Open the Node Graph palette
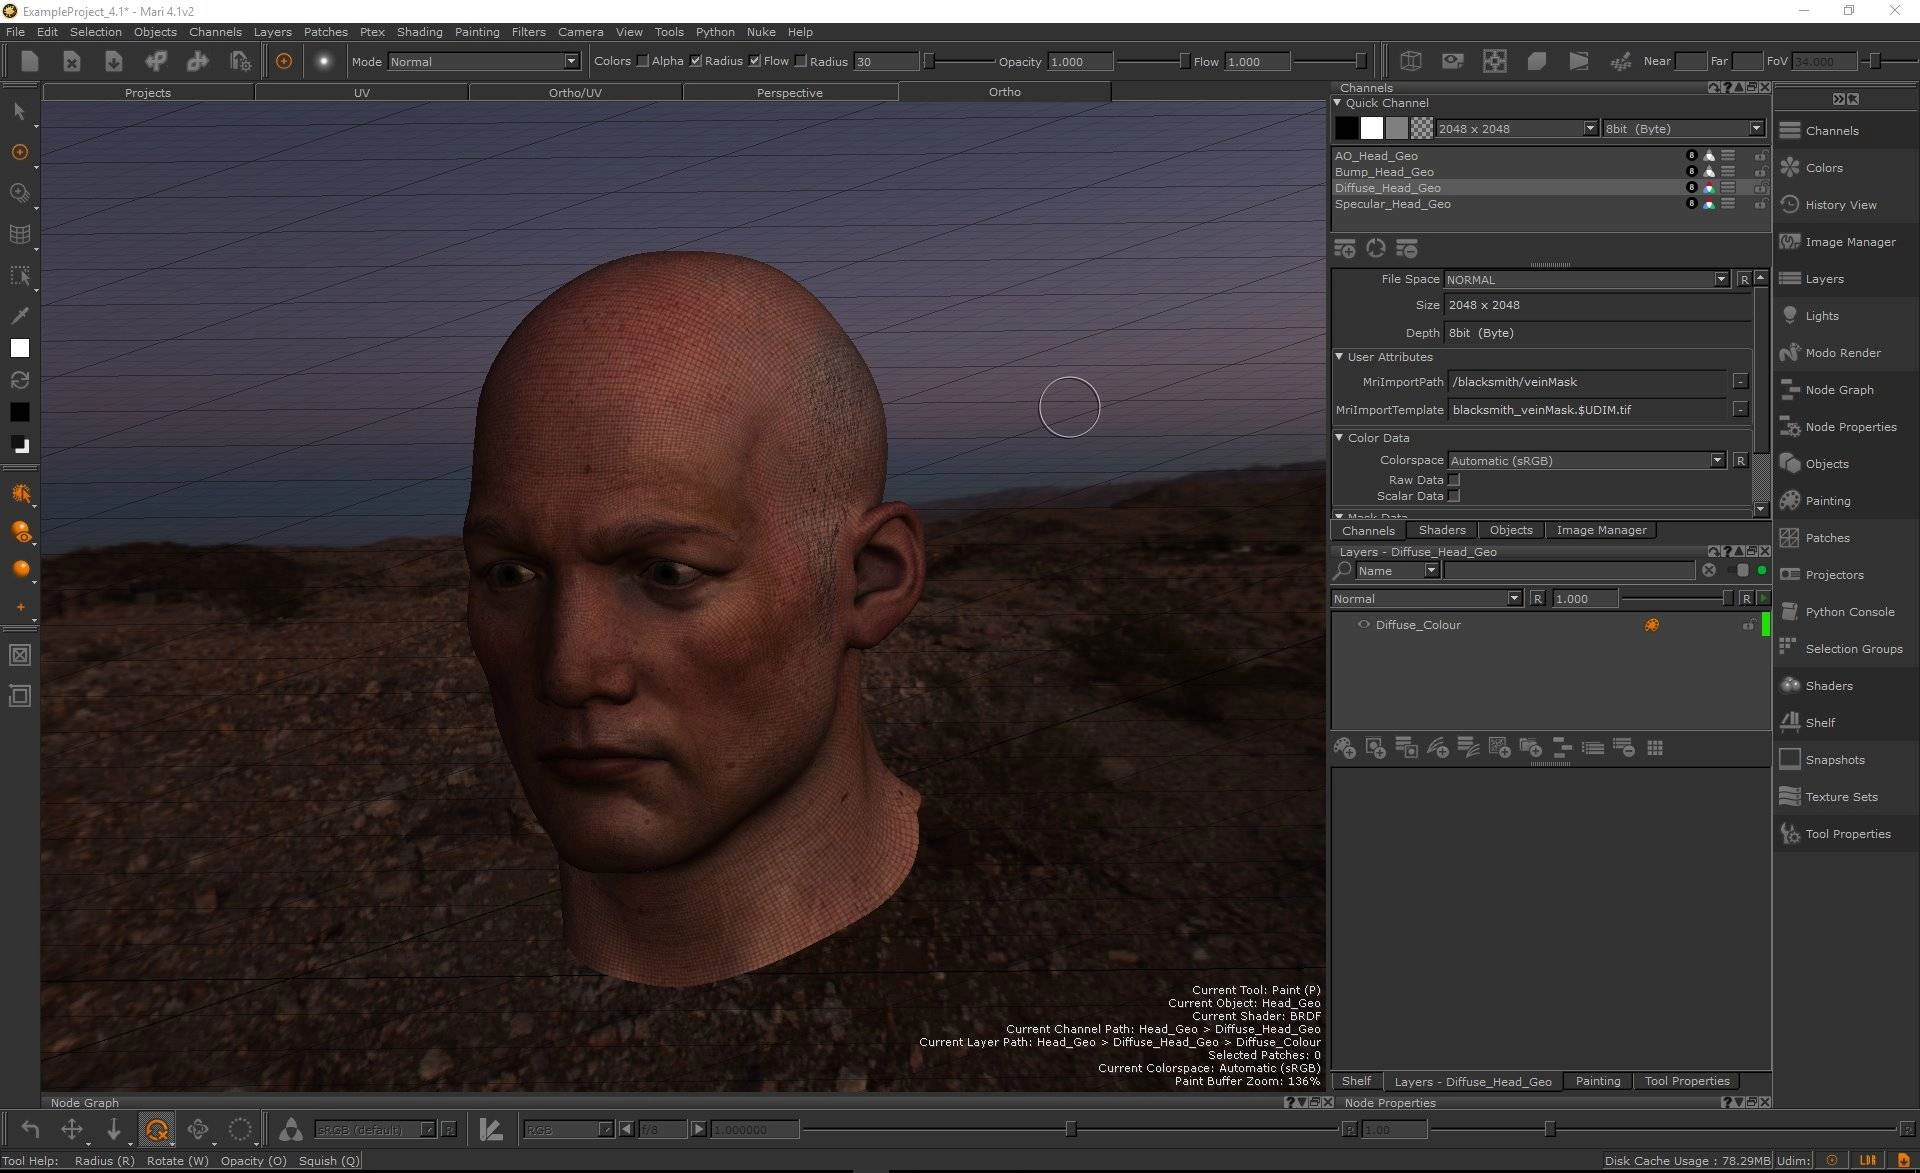This screenshot has height=1173, width=1920. click(1839, 390)
